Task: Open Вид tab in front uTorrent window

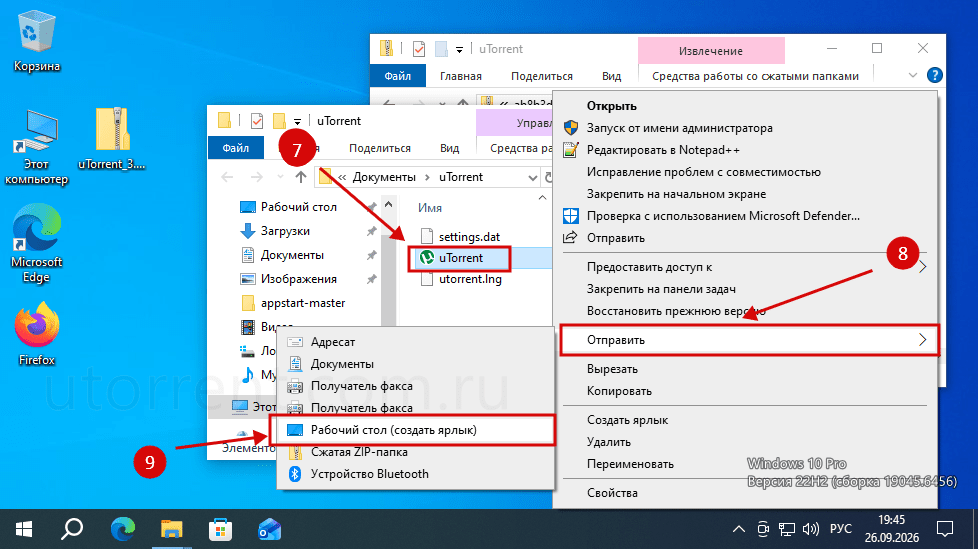Action: [449, 148]
